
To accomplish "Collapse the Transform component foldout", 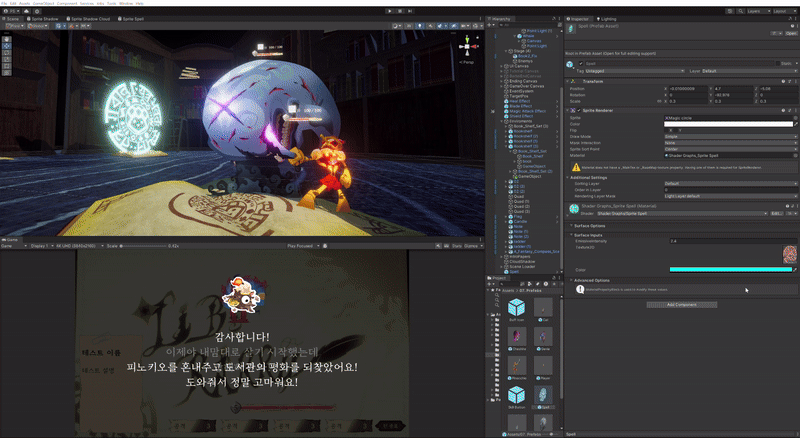I will click(568, 82).
